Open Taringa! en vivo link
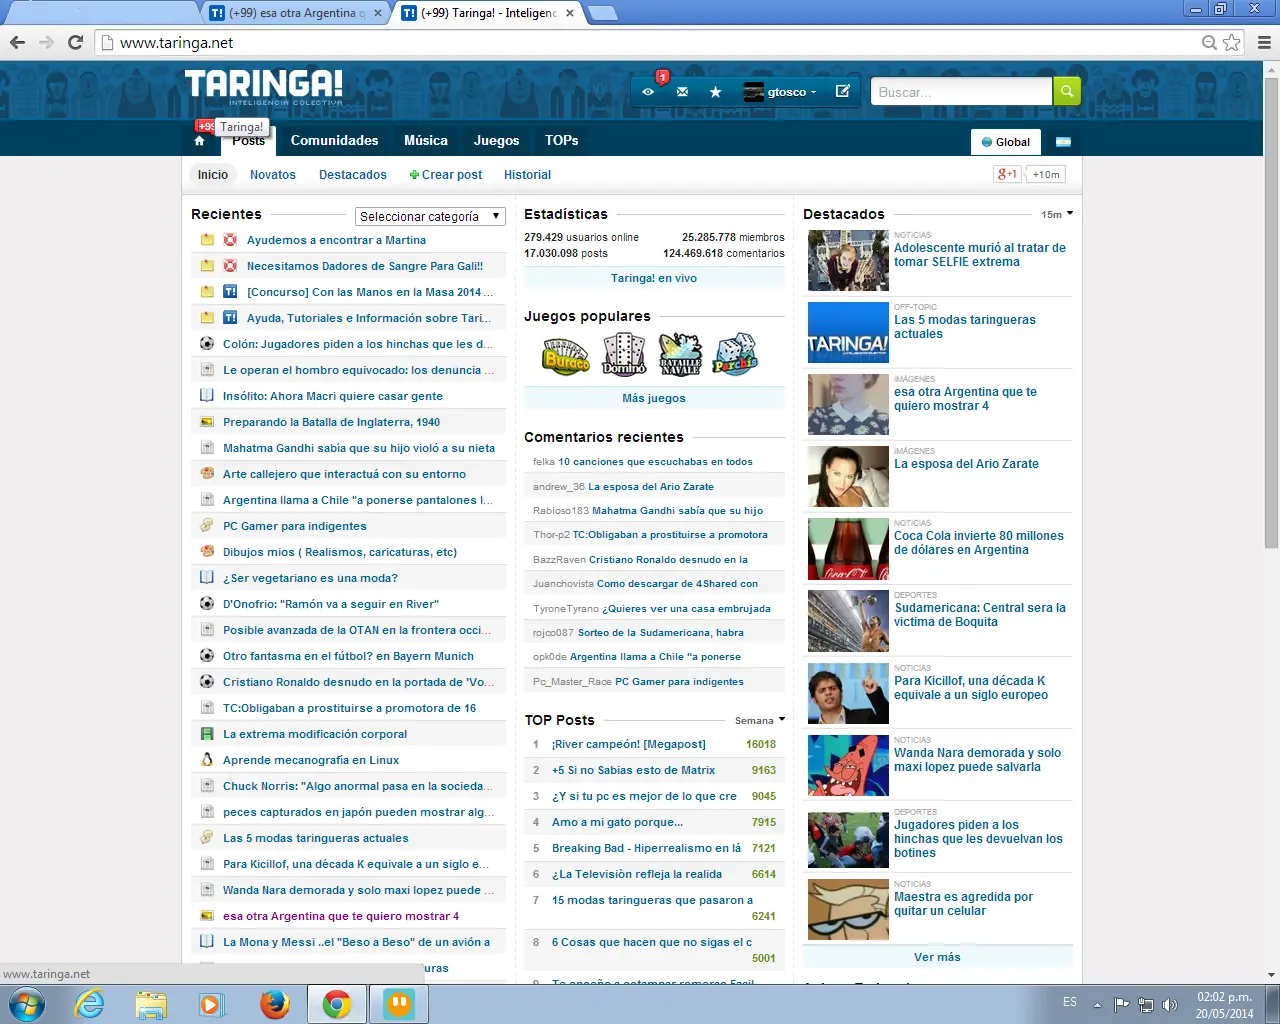The image size is (1280, 1024). point(654,278)
